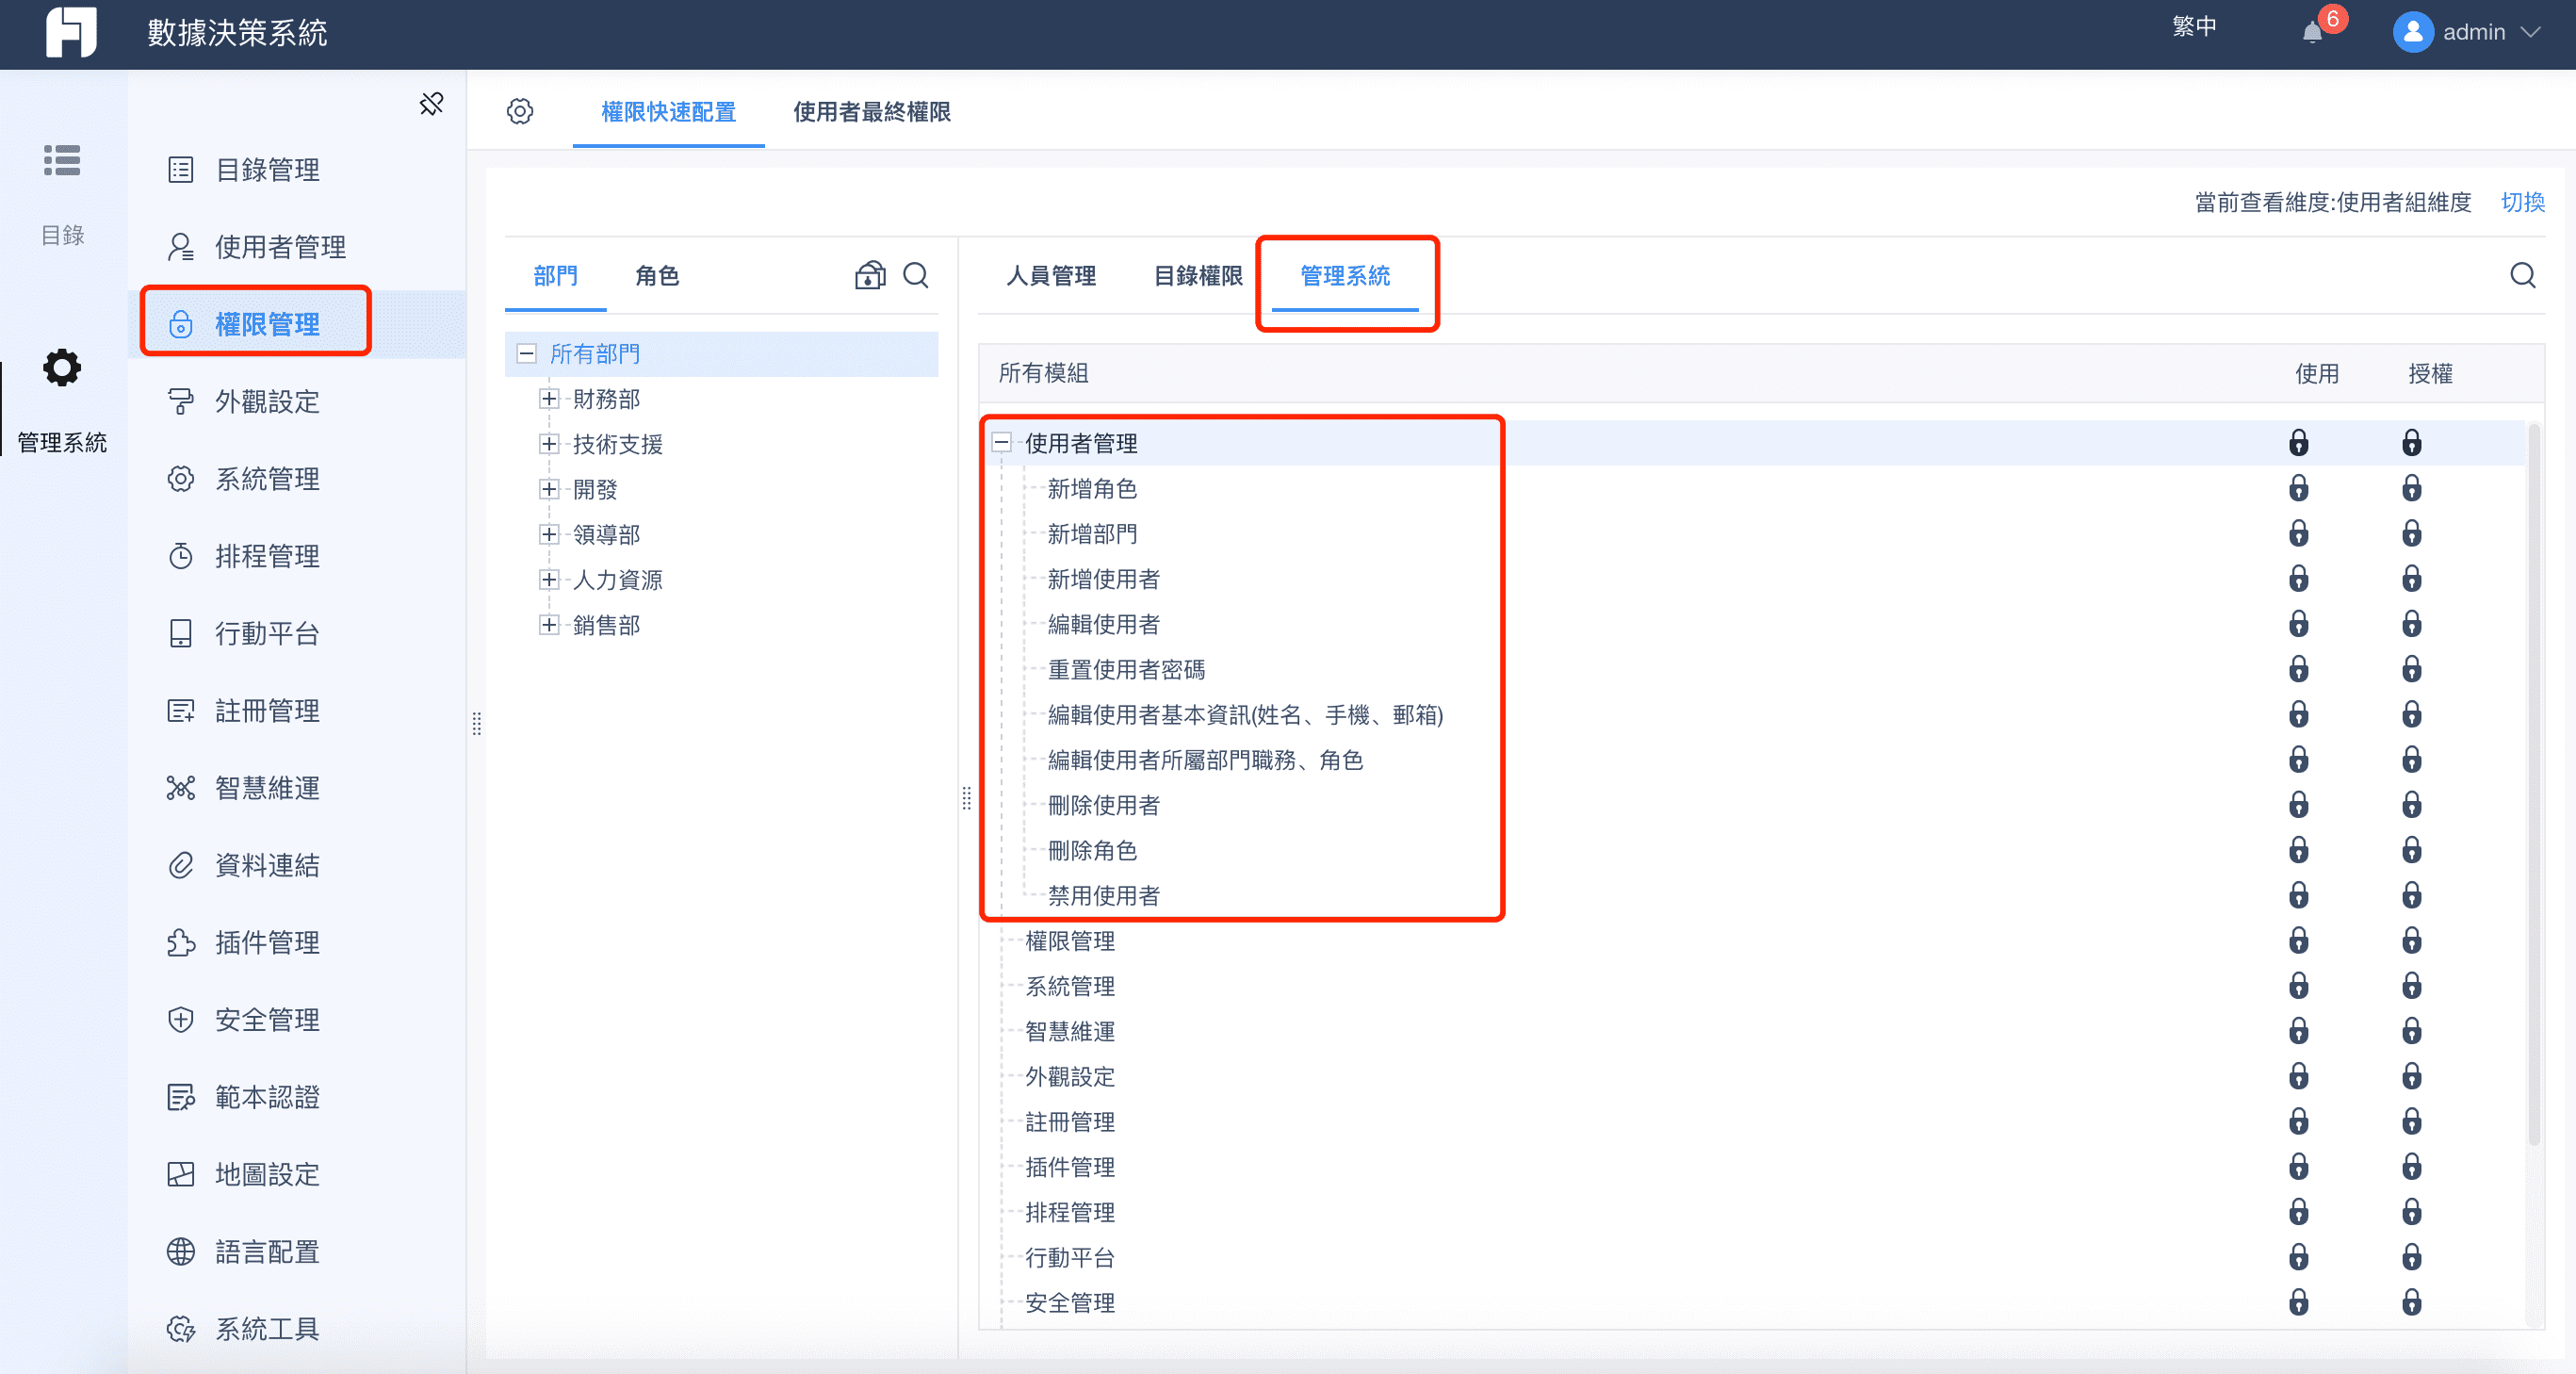
Task: Toggle 授權 lock for 刪除使用者 row
Action: [2411, 804]
